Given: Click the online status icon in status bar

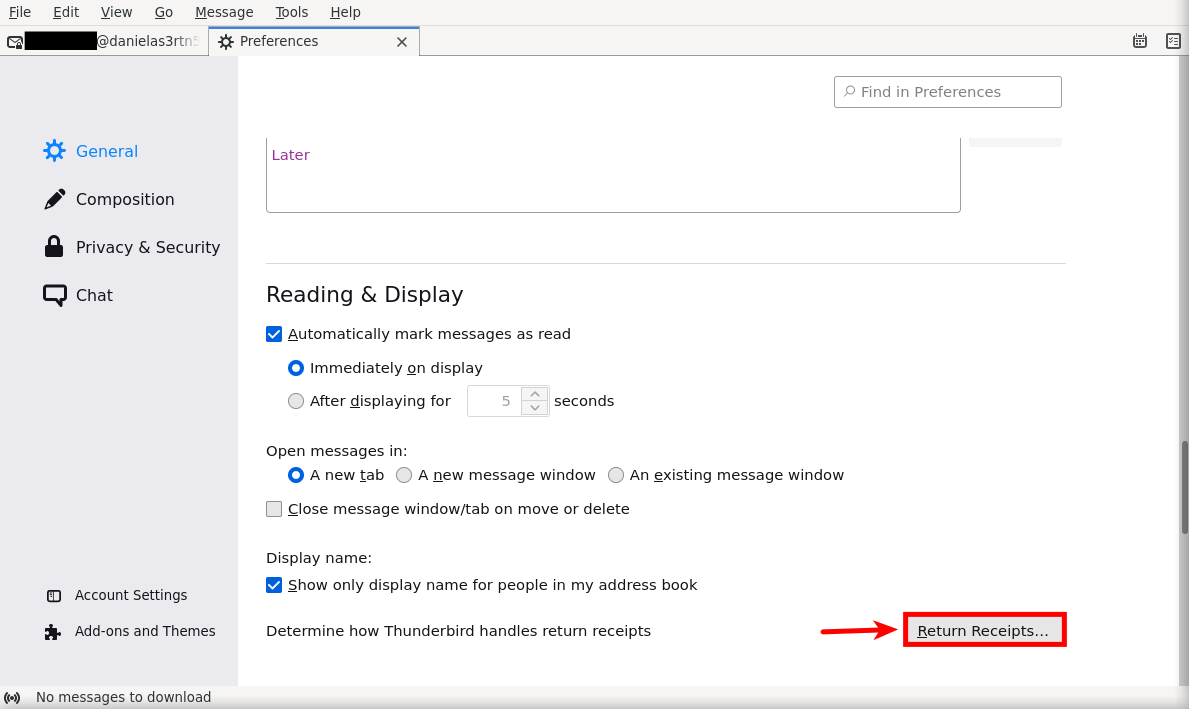Looking at the screenshot, I should pos(12,697).
